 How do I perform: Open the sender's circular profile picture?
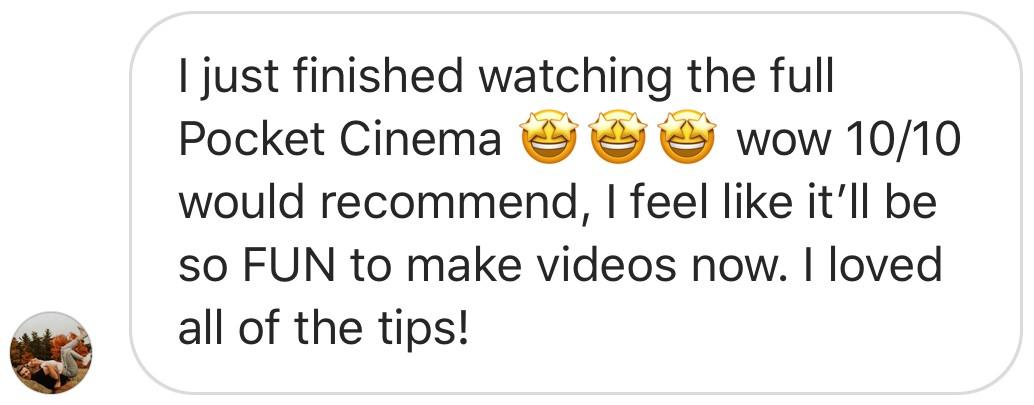pyautogui.click(x=51, y=353)
